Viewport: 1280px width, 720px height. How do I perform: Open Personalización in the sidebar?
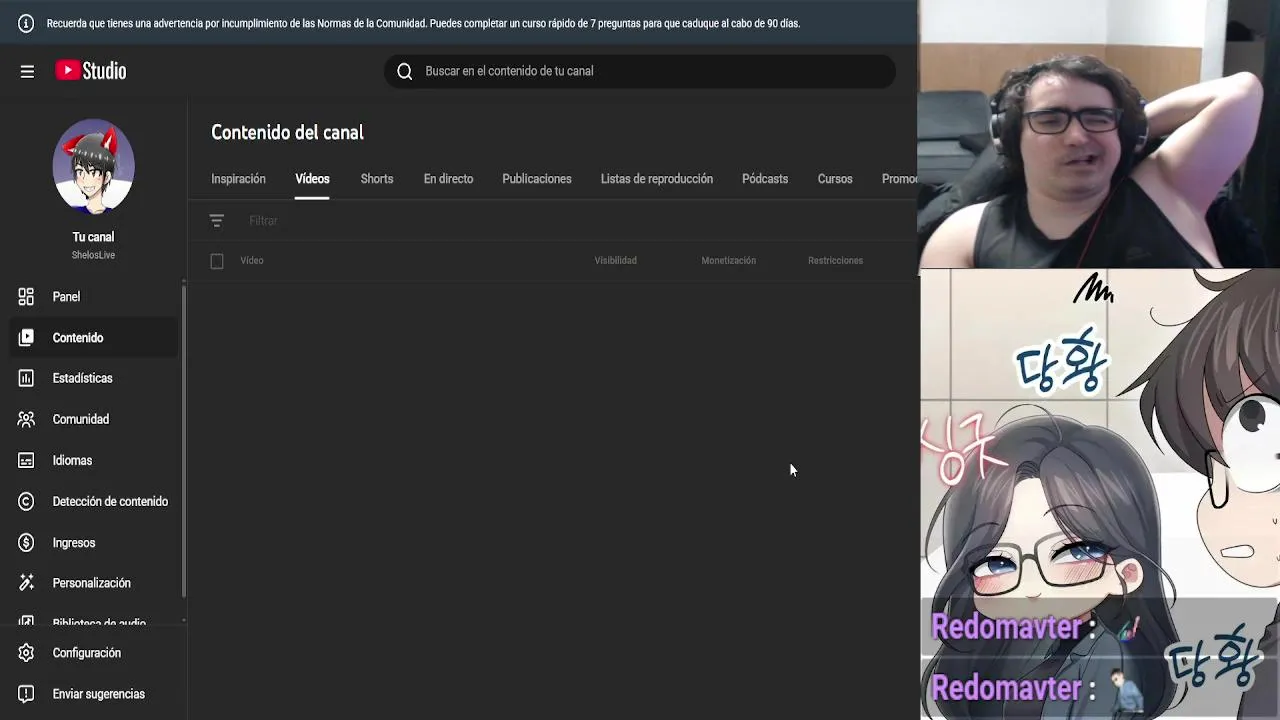click(93, 583)
